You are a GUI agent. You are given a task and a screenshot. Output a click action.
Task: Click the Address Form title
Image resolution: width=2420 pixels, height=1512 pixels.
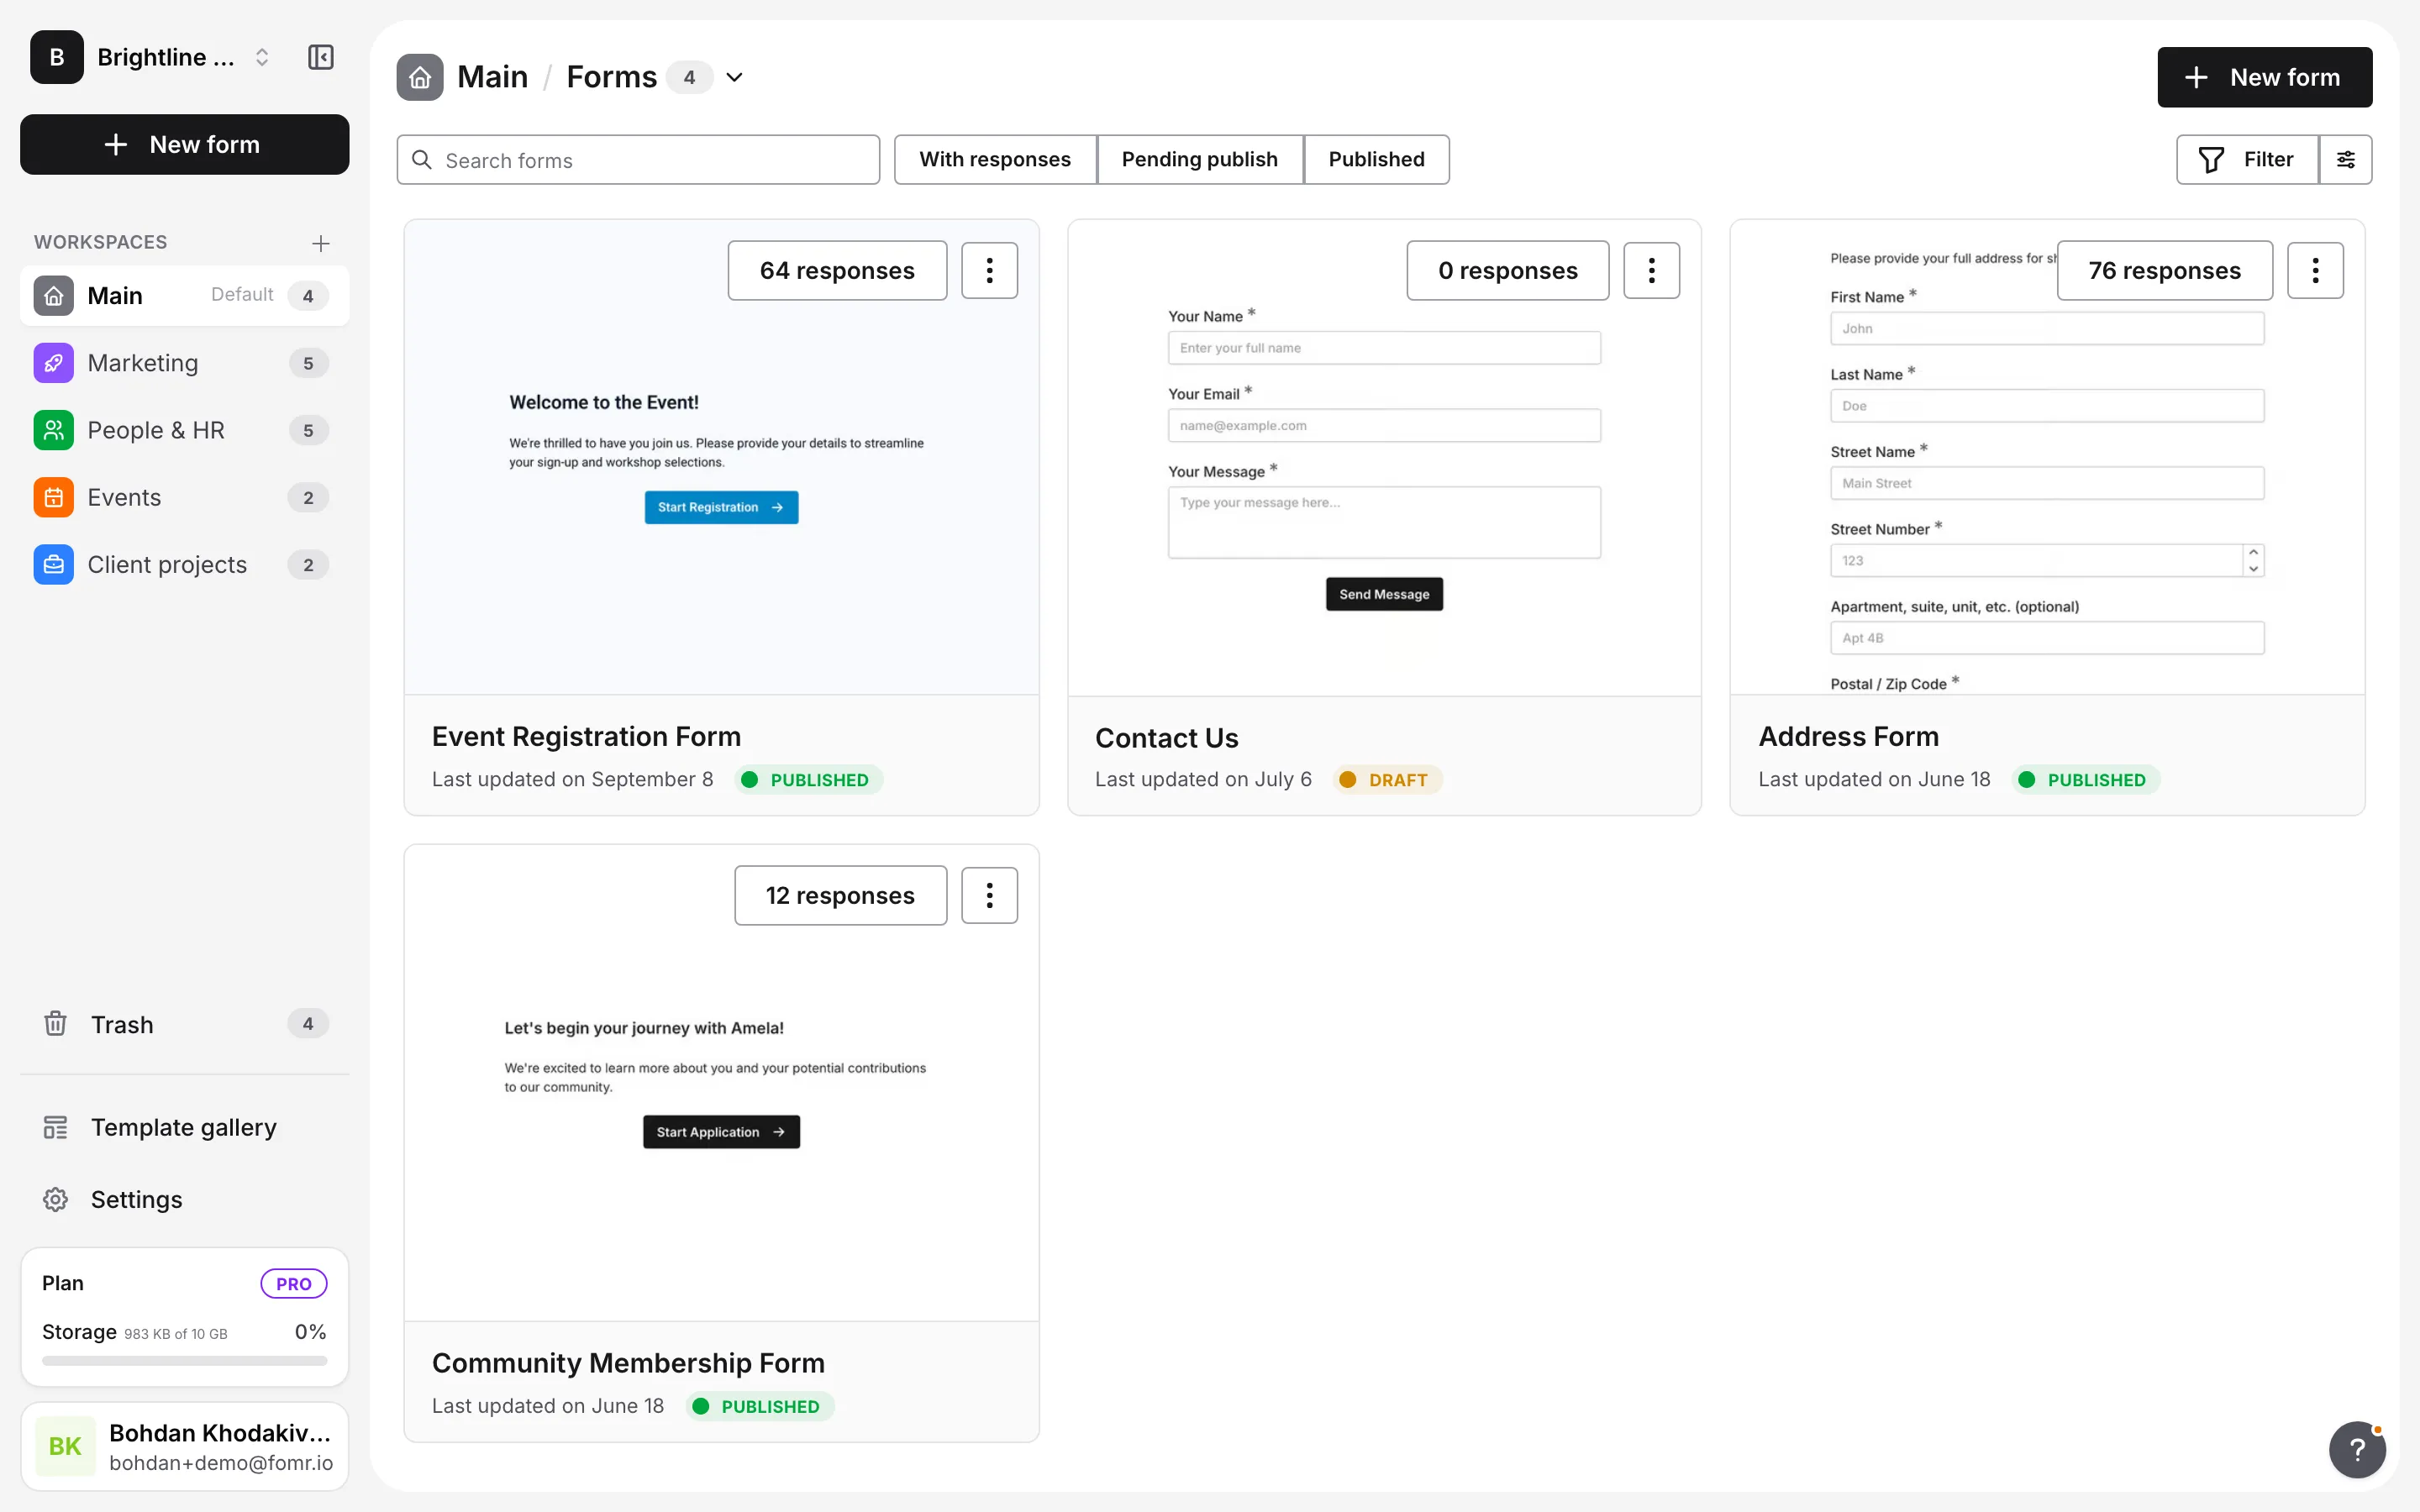(x=1848, y=737)
